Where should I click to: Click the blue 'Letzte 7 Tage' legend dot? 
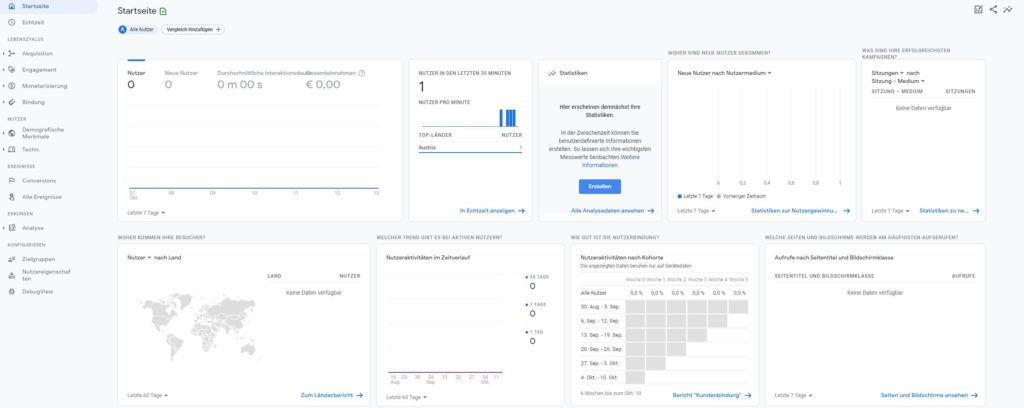tap(680, 196)
